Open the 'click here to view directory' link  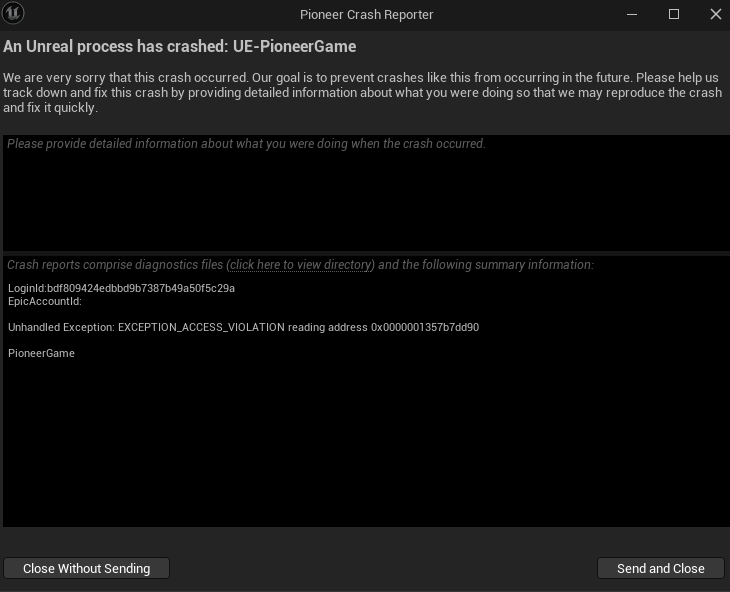tap(301, 265)
